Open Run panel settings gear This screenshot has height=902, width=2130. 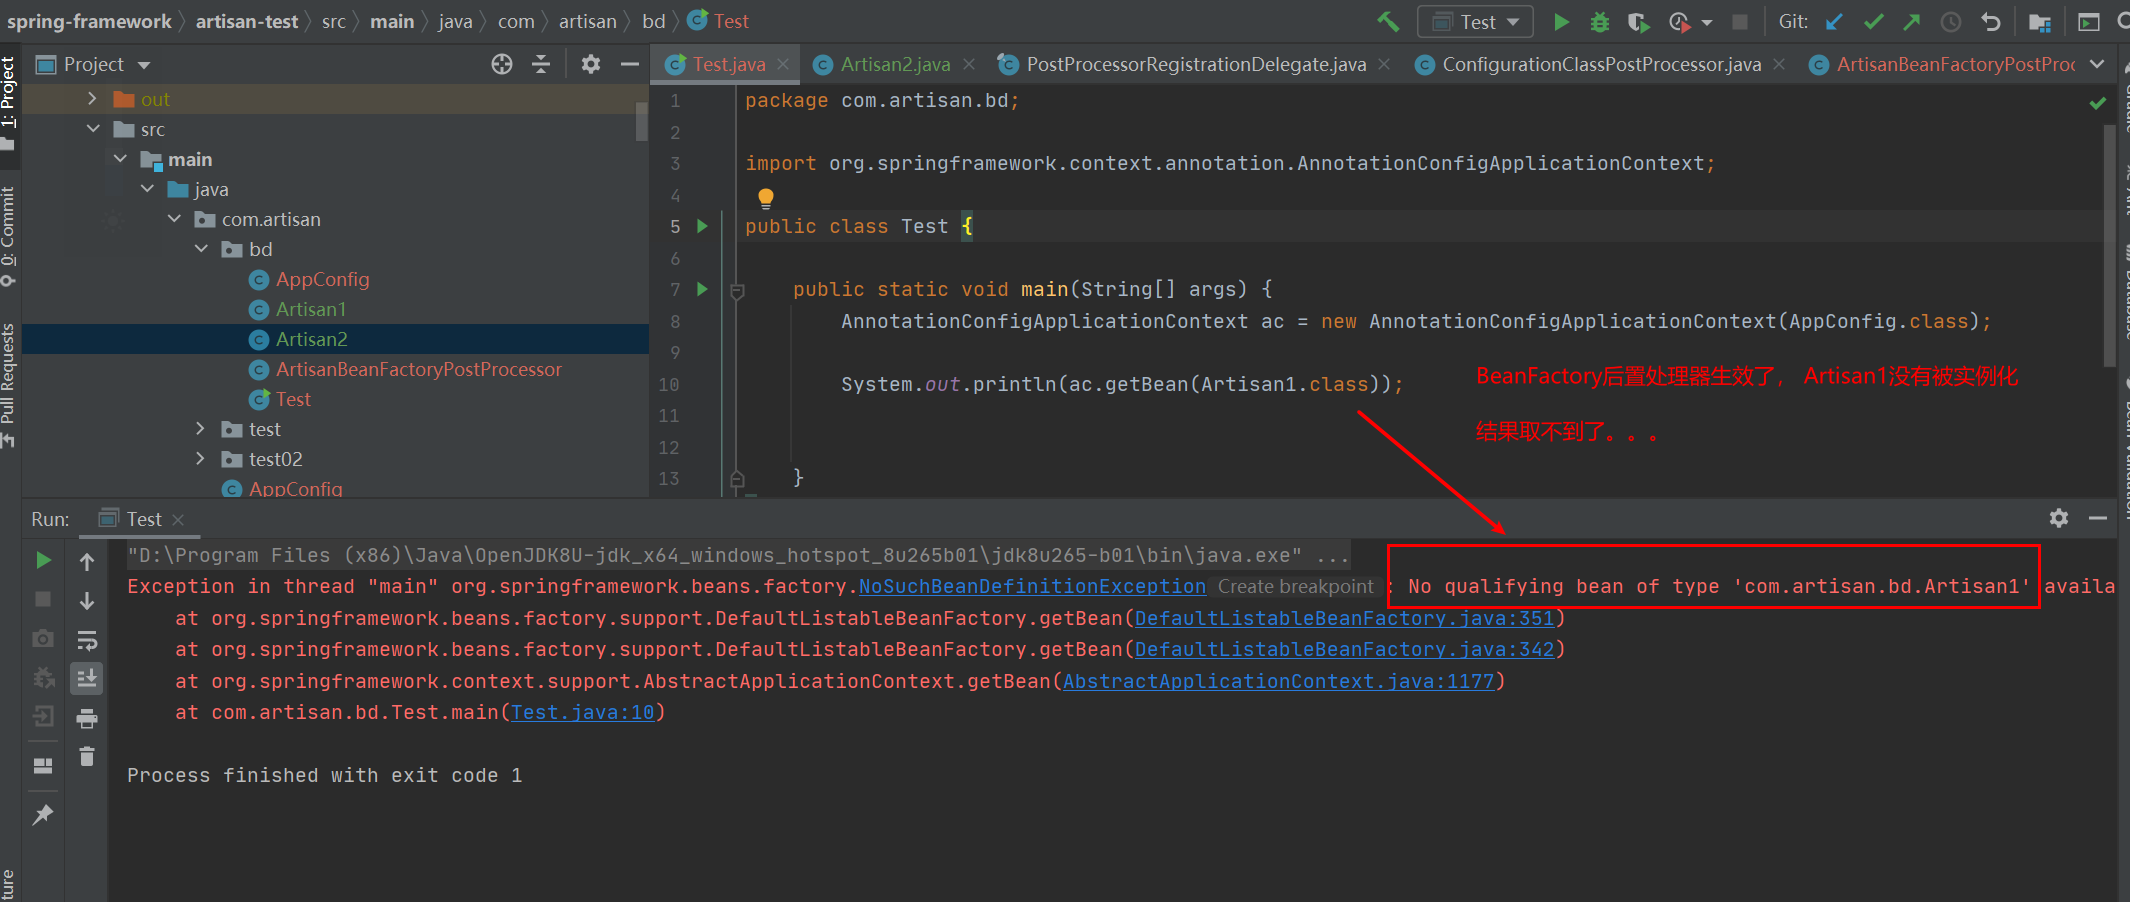(2059, 518)
